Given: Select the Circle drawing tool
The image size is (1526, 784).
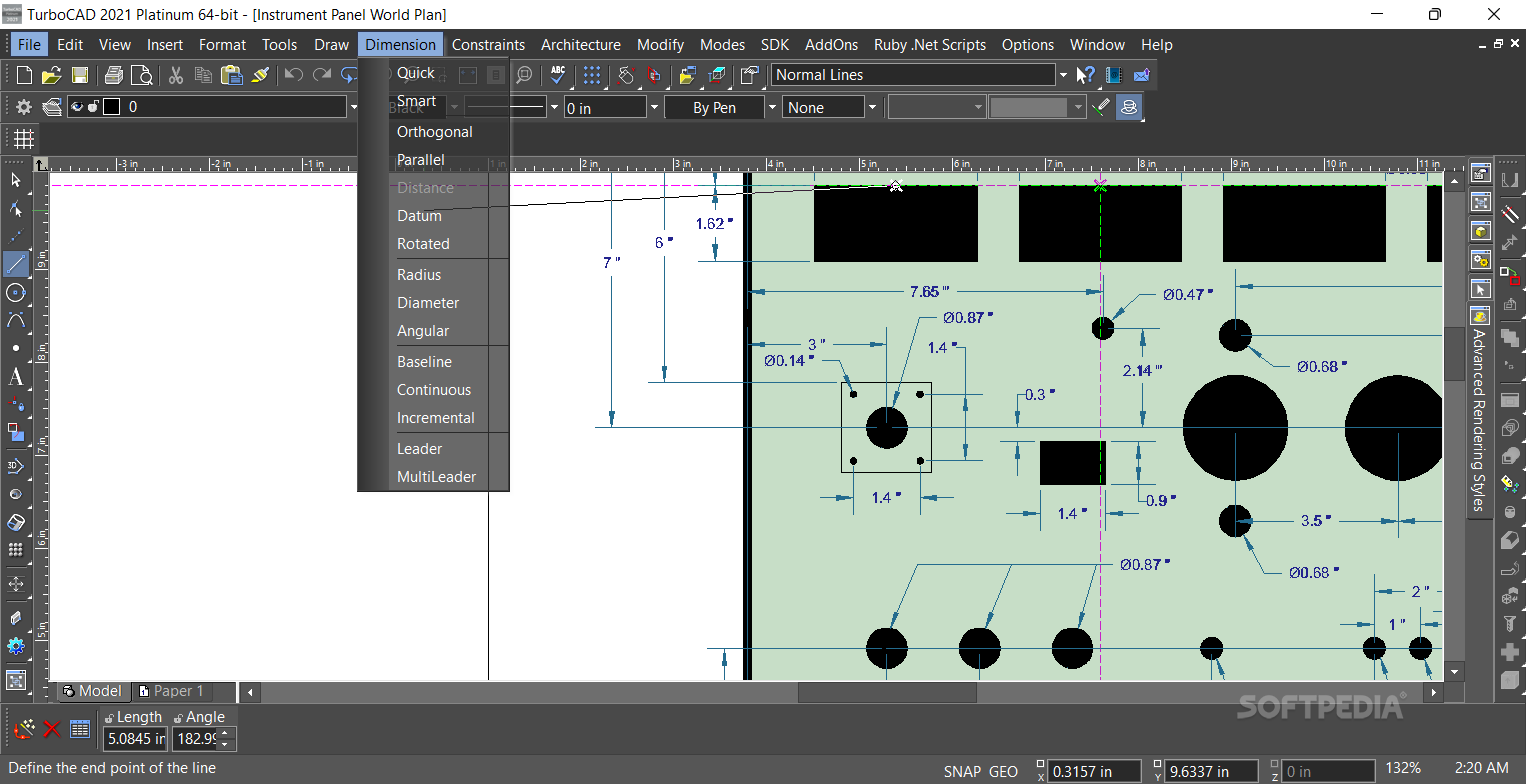Looking at the screenshot, I should [16, 292].
